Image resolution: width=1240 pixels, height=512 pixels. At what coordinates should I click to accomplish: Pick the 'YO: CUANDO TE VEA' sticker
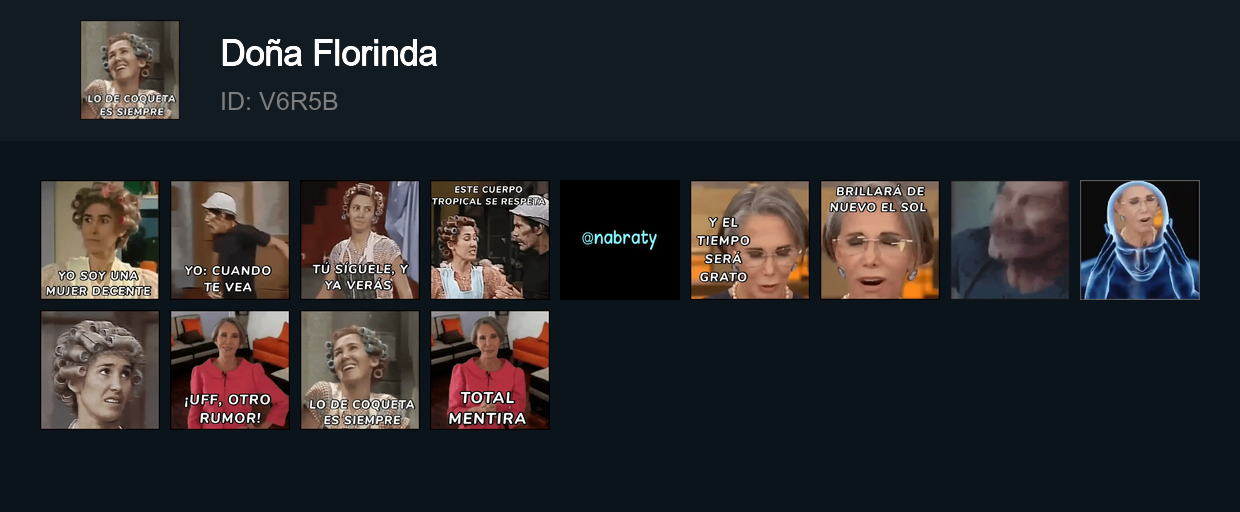[230, 240]
